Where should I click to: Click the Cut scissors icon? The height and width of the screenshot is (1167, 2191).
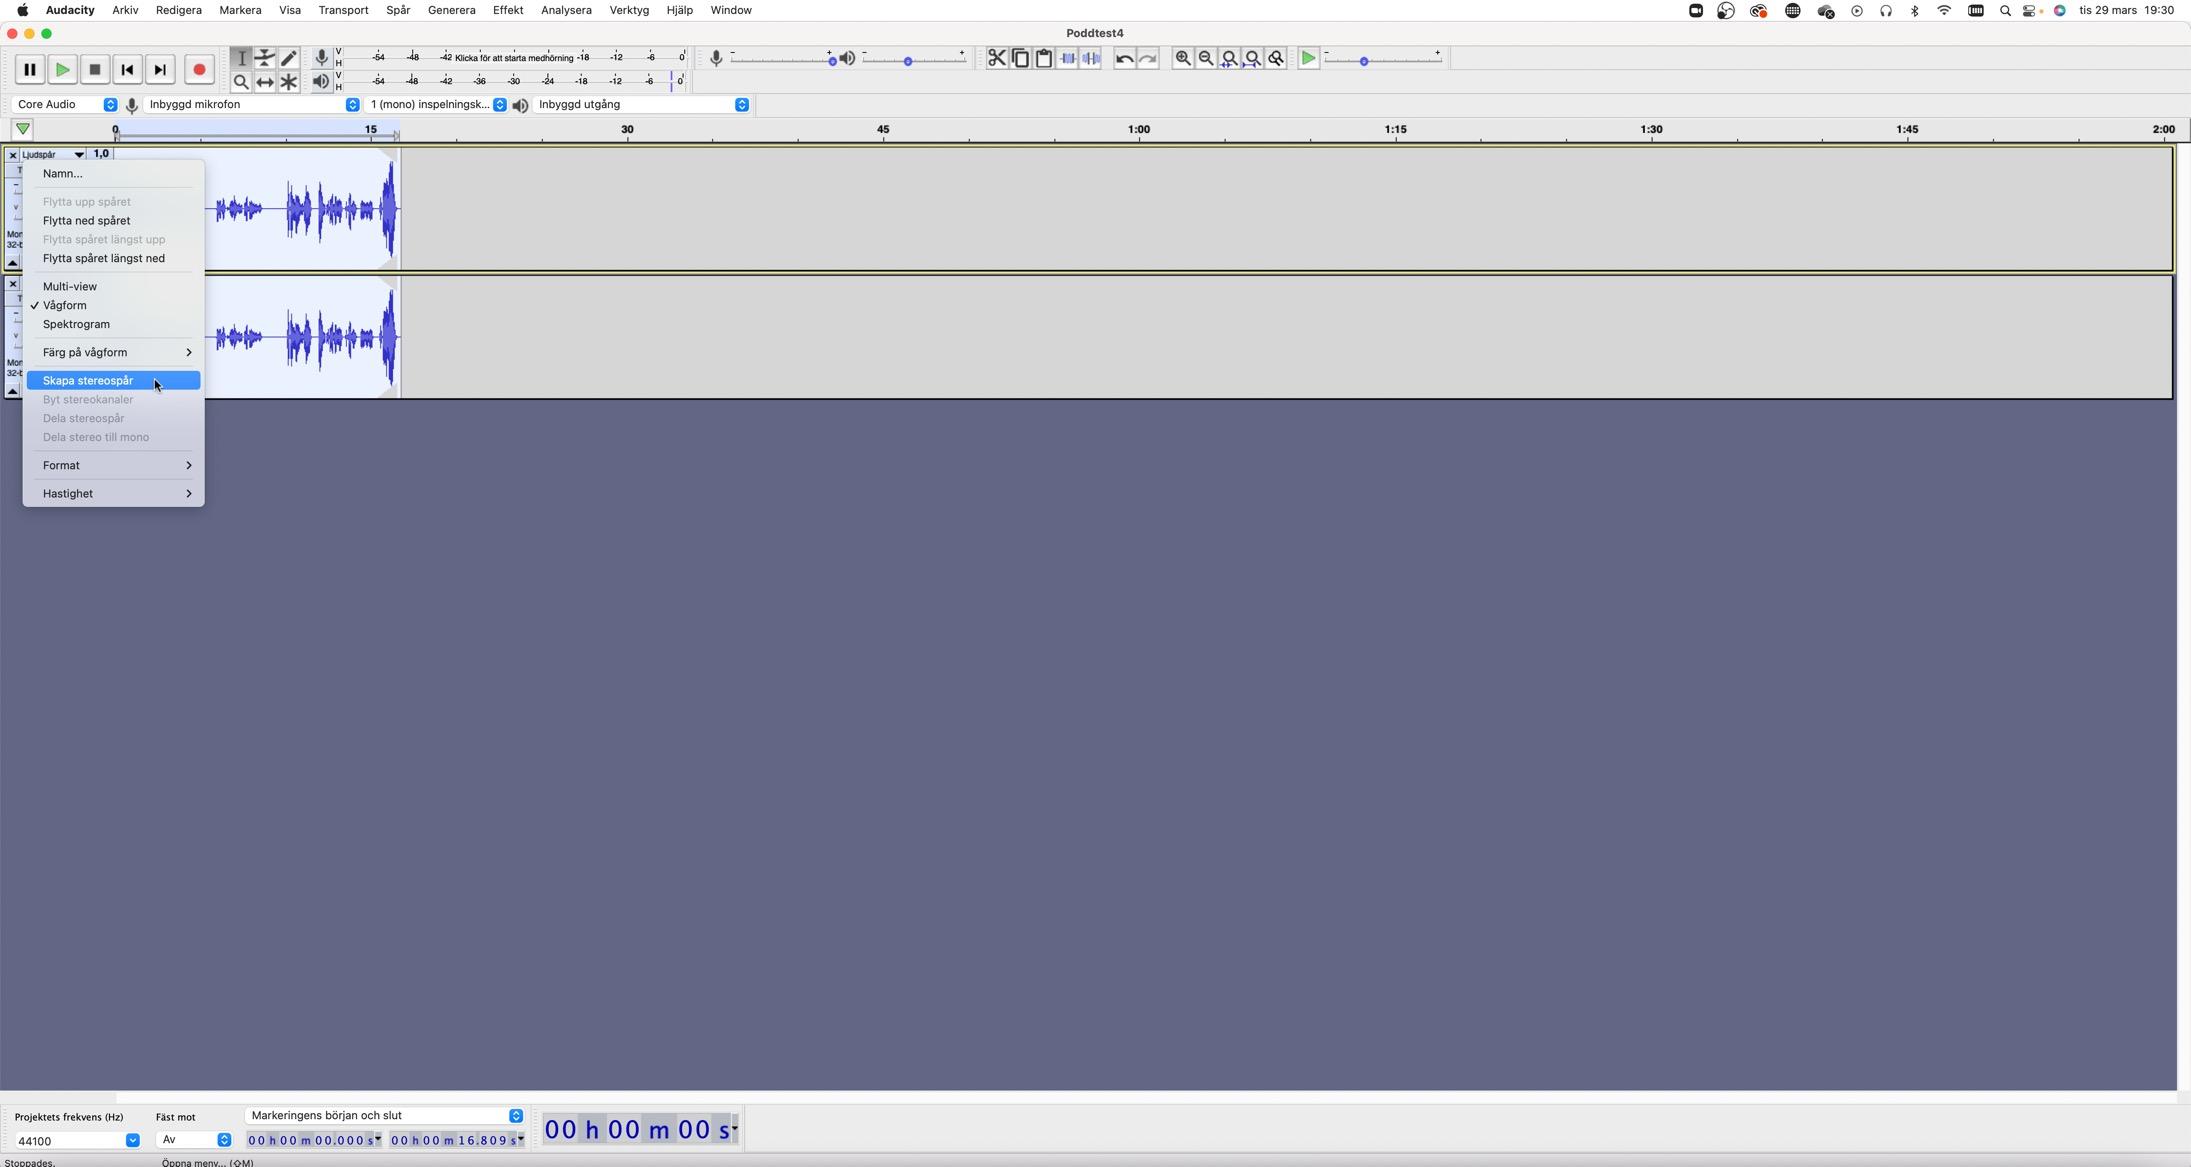click(x=996, y=59)
